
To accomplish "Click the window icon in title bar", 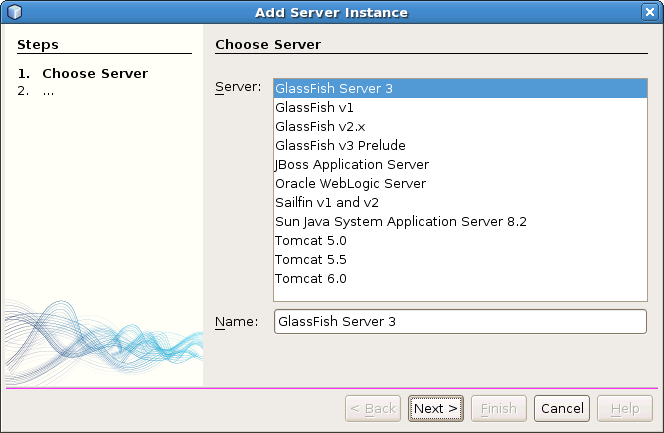I will pyautogui.click(x=14, y=12).
